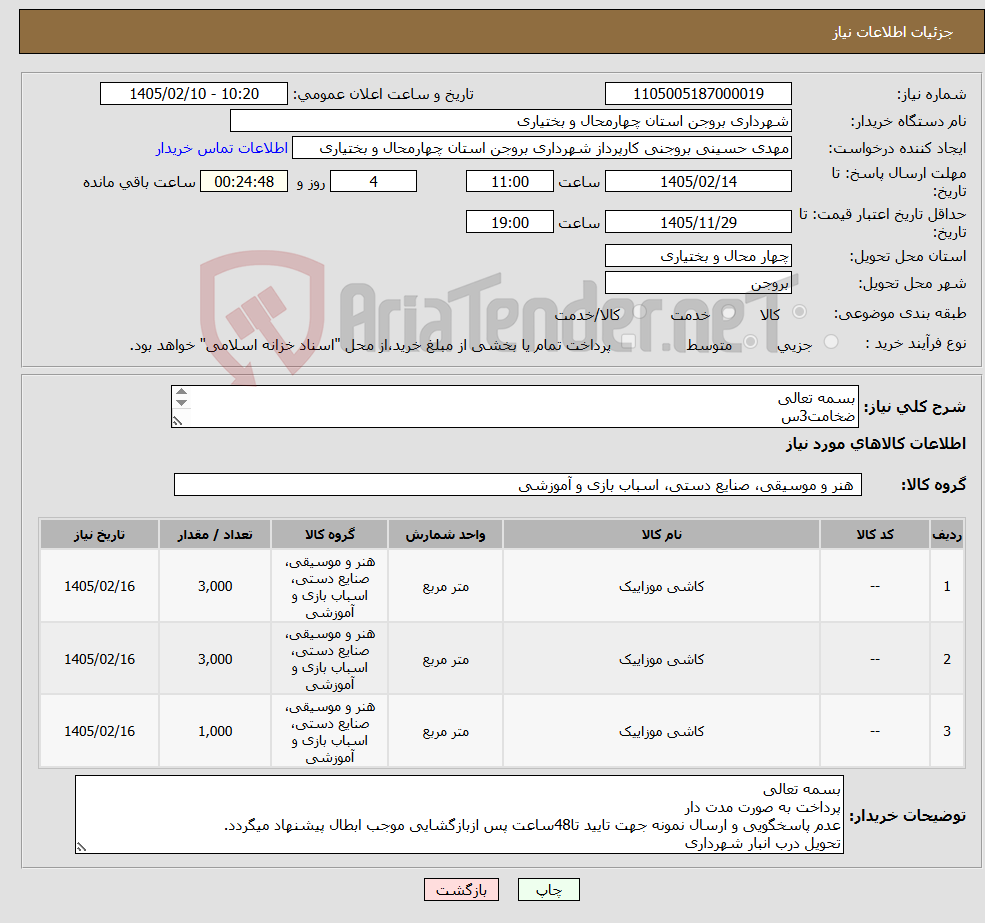985x923 pixels.
Task: Grab resize handle of general description box
Action: pyautogui.click(x=178, y=421)
